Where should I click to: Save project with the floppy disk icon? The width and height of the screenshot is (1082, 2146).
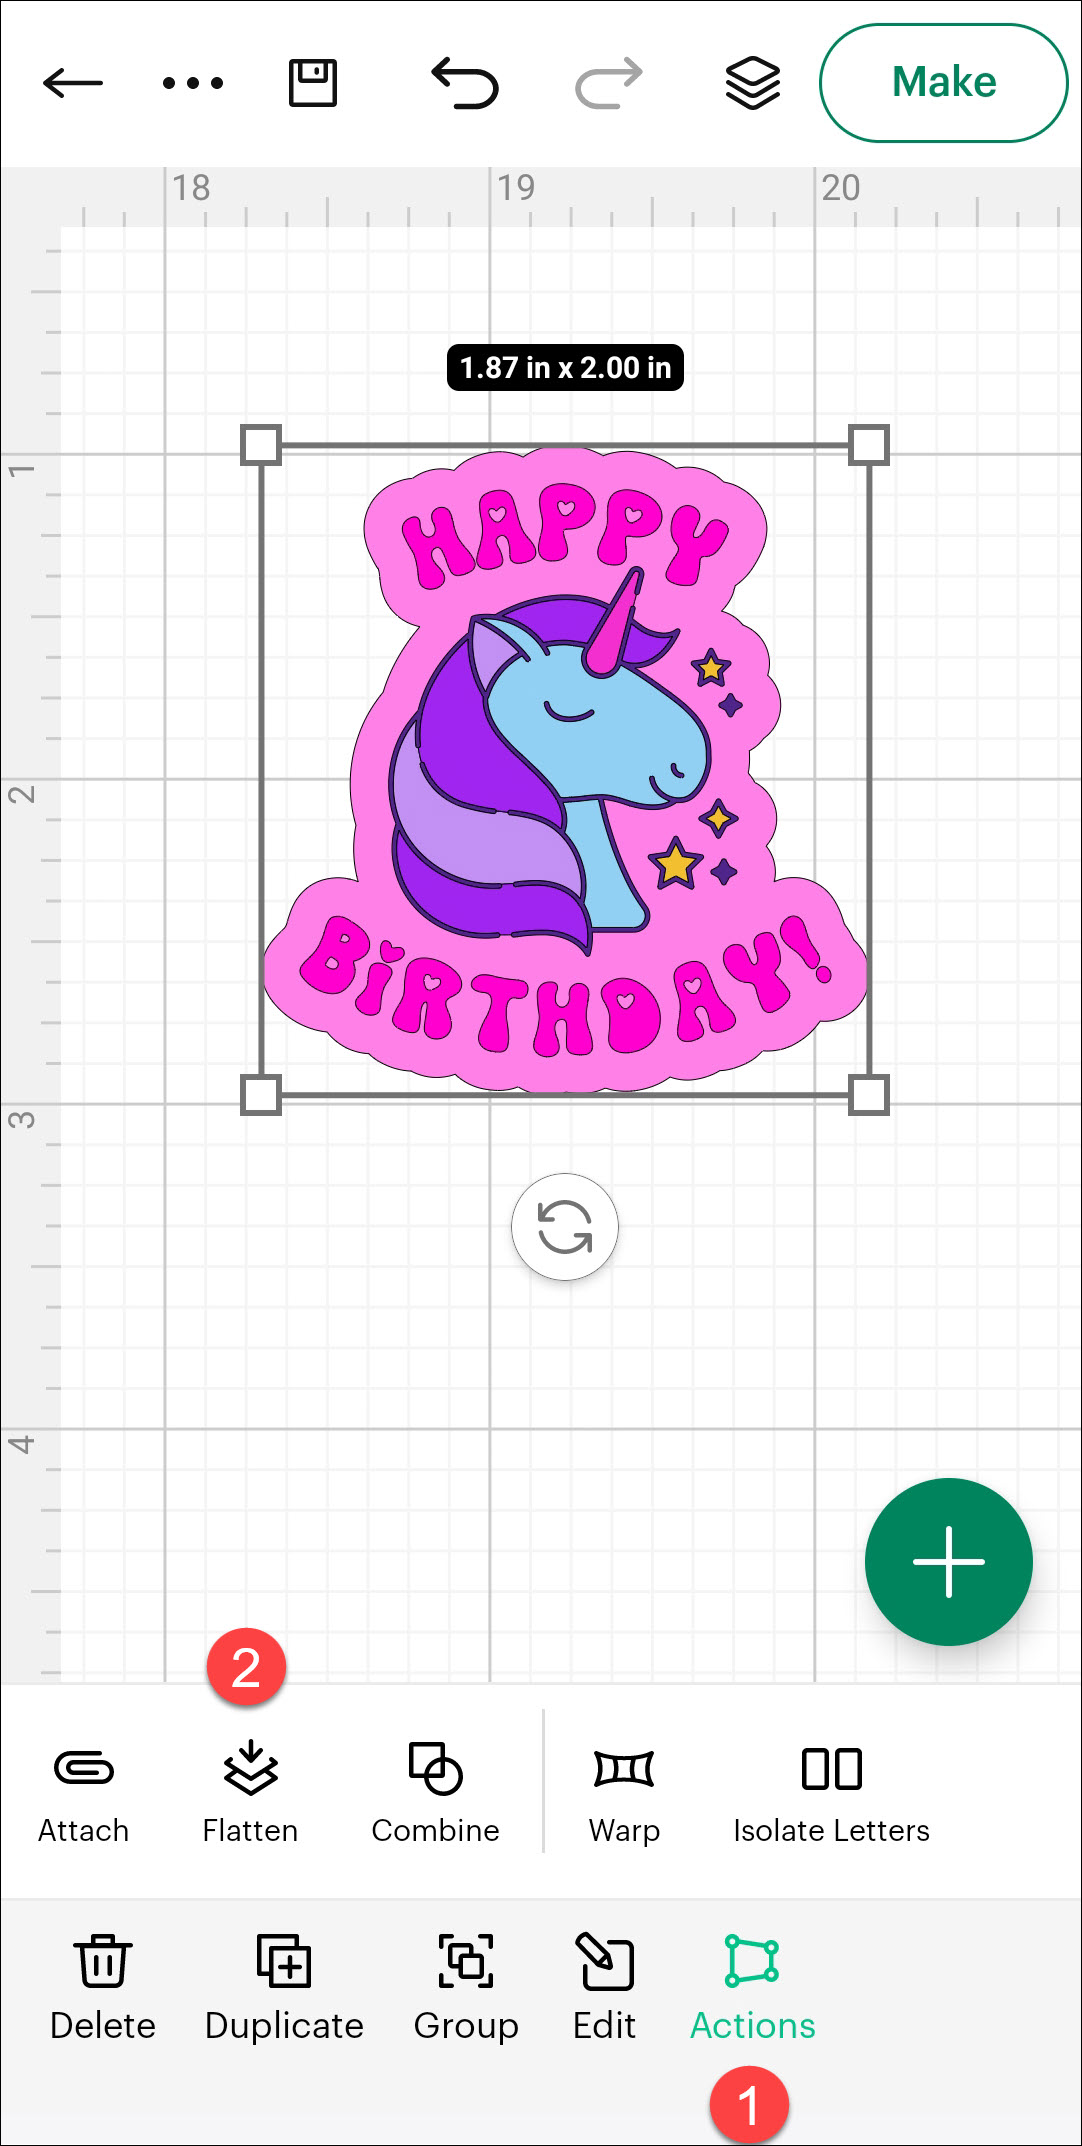pyautogui.click(x=313, y=83)
